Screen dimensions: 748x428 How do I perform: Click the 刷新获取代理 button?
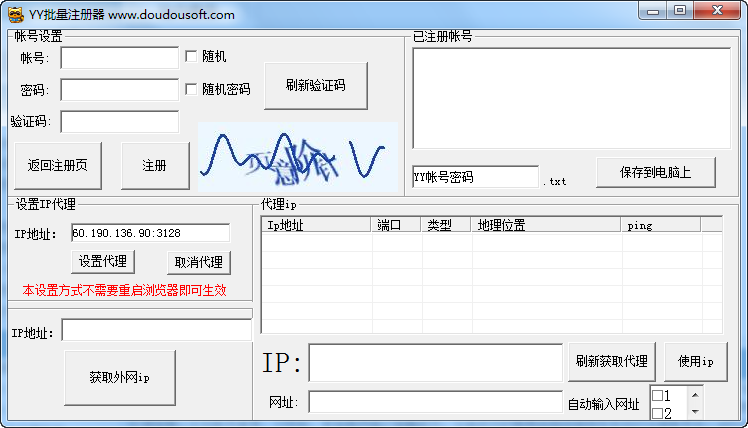612,362
